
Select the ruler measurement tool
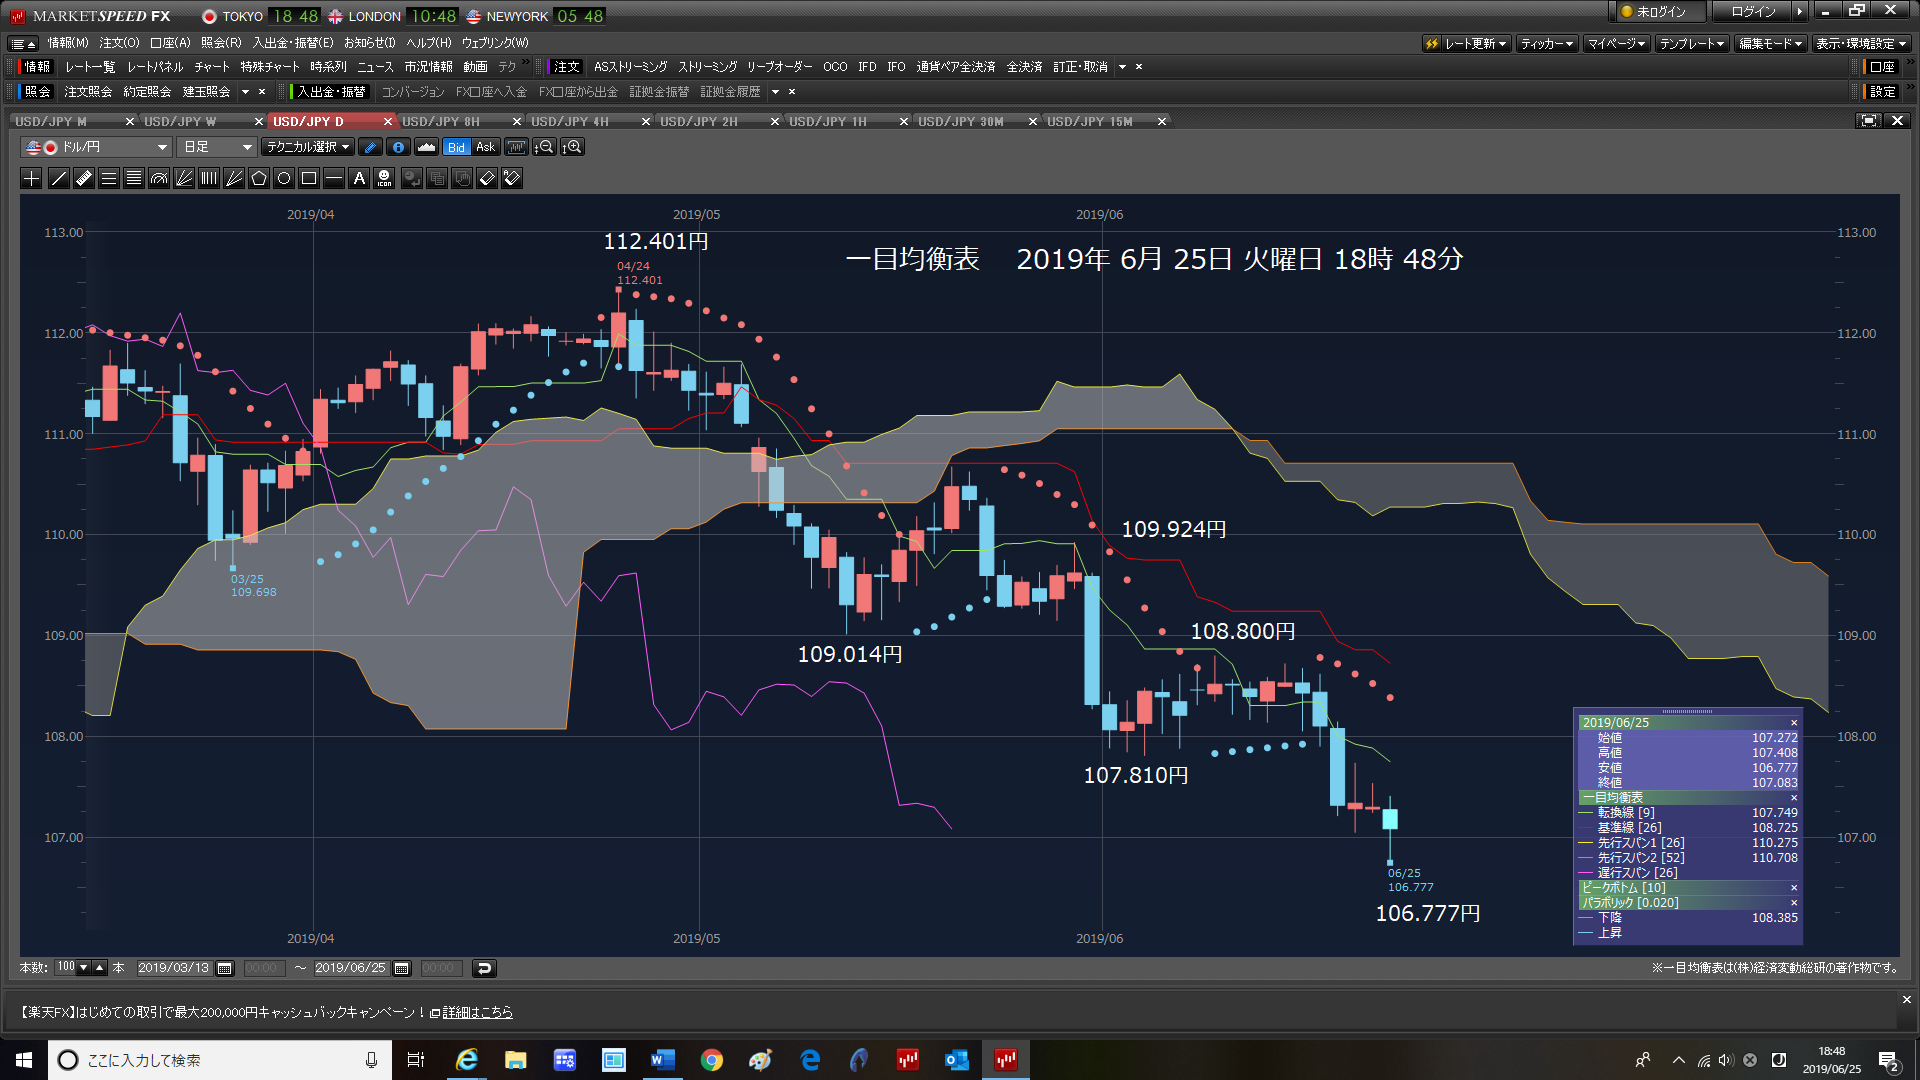(84, 178)
